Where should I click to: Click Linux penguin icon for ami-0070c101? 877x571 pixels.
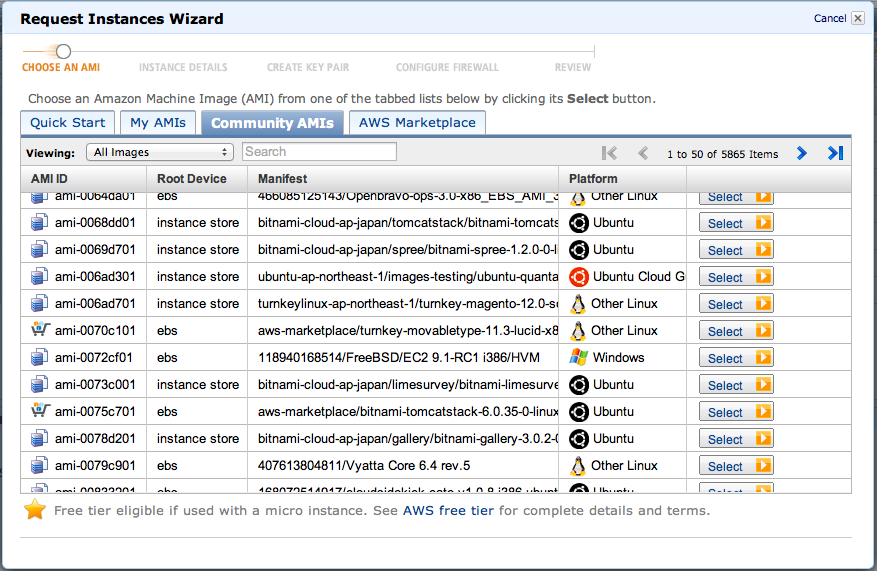(578, 331)
